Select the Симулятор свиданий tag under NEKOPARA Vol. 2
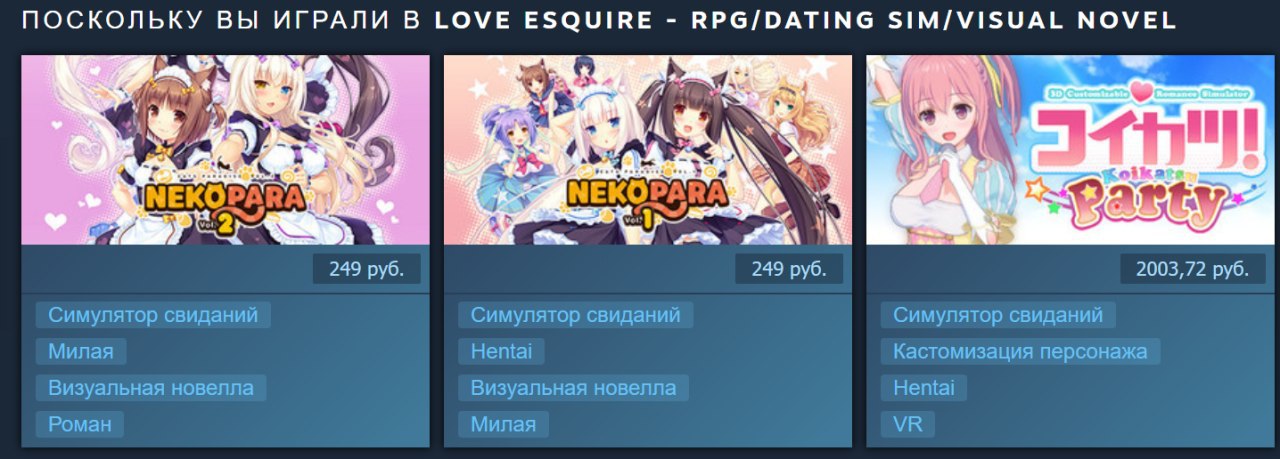 [153, 315]
